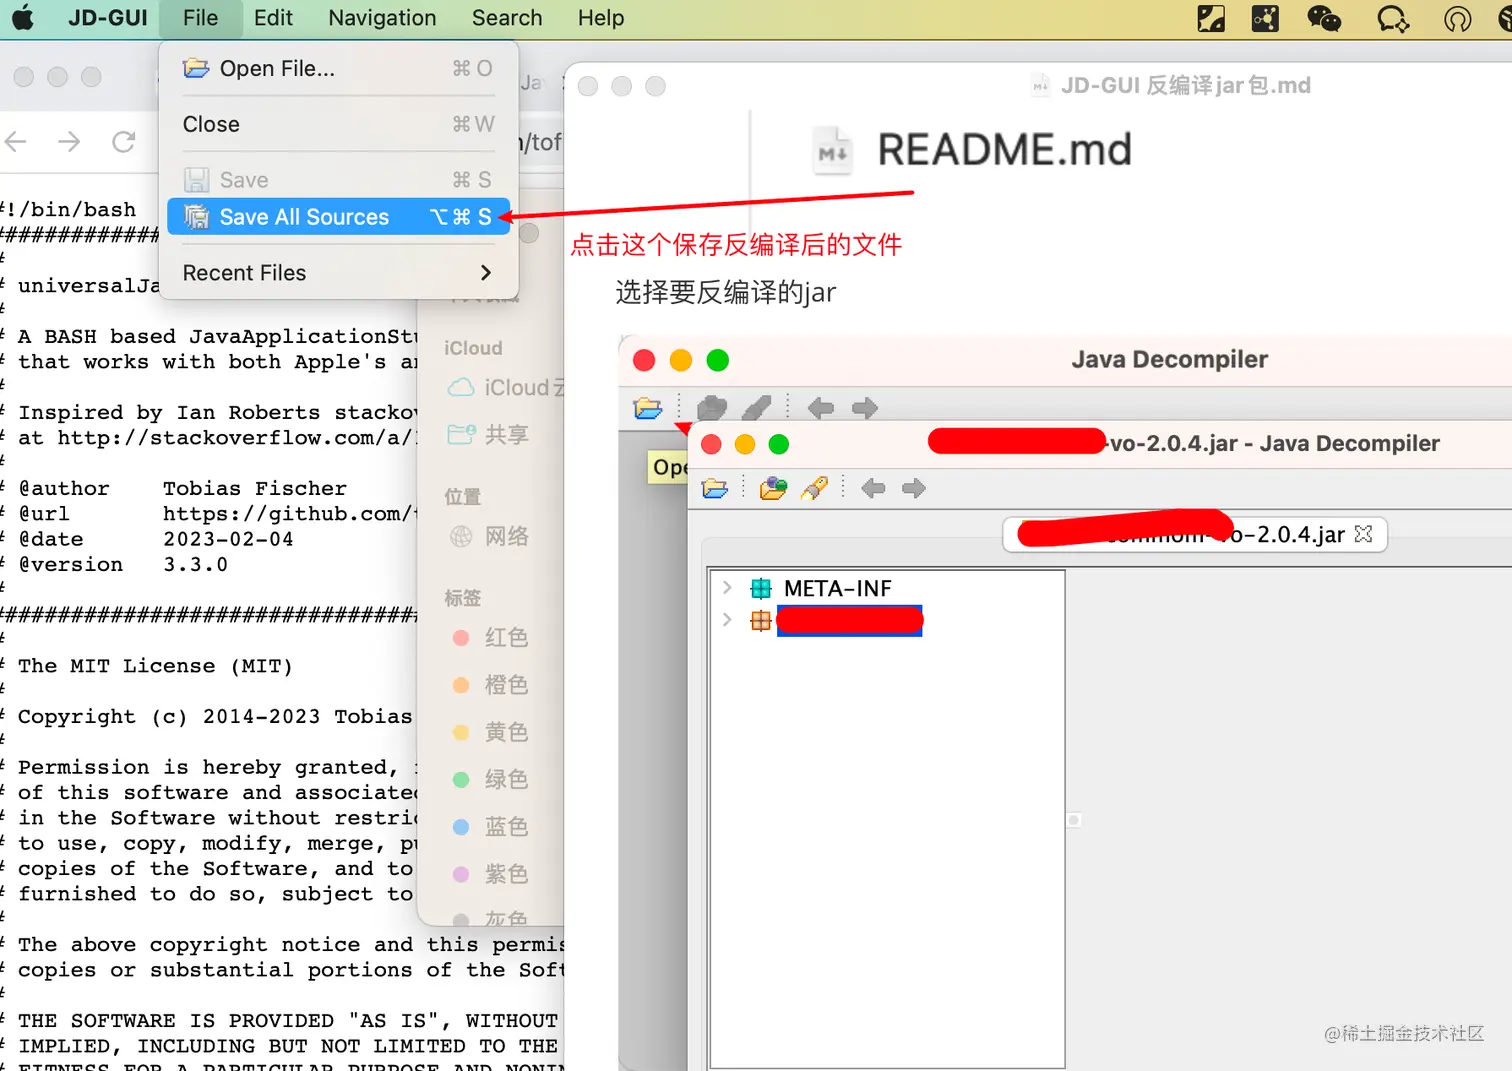This screenshot has height=1071, width=1512.
Task: Open 共享 shared folder in sidebar
Action: point(489,435)
